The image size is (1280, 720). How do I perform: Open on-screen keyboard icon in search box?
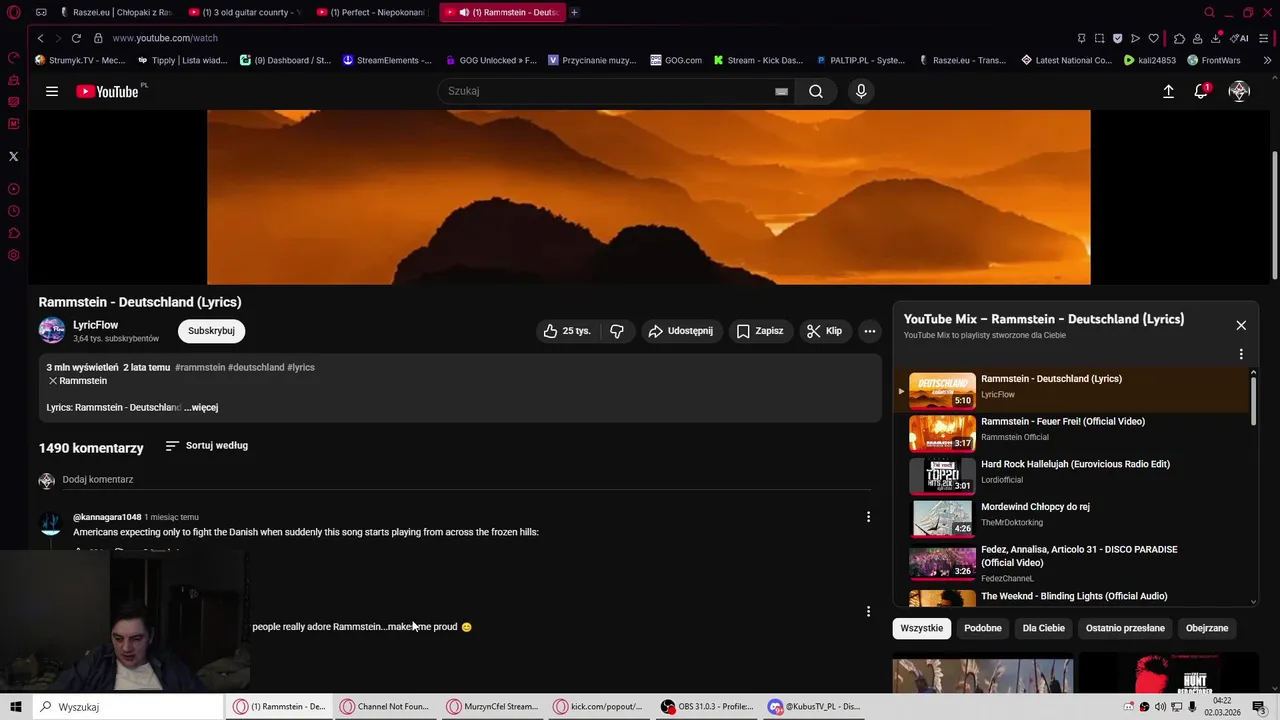coord(781,91)
